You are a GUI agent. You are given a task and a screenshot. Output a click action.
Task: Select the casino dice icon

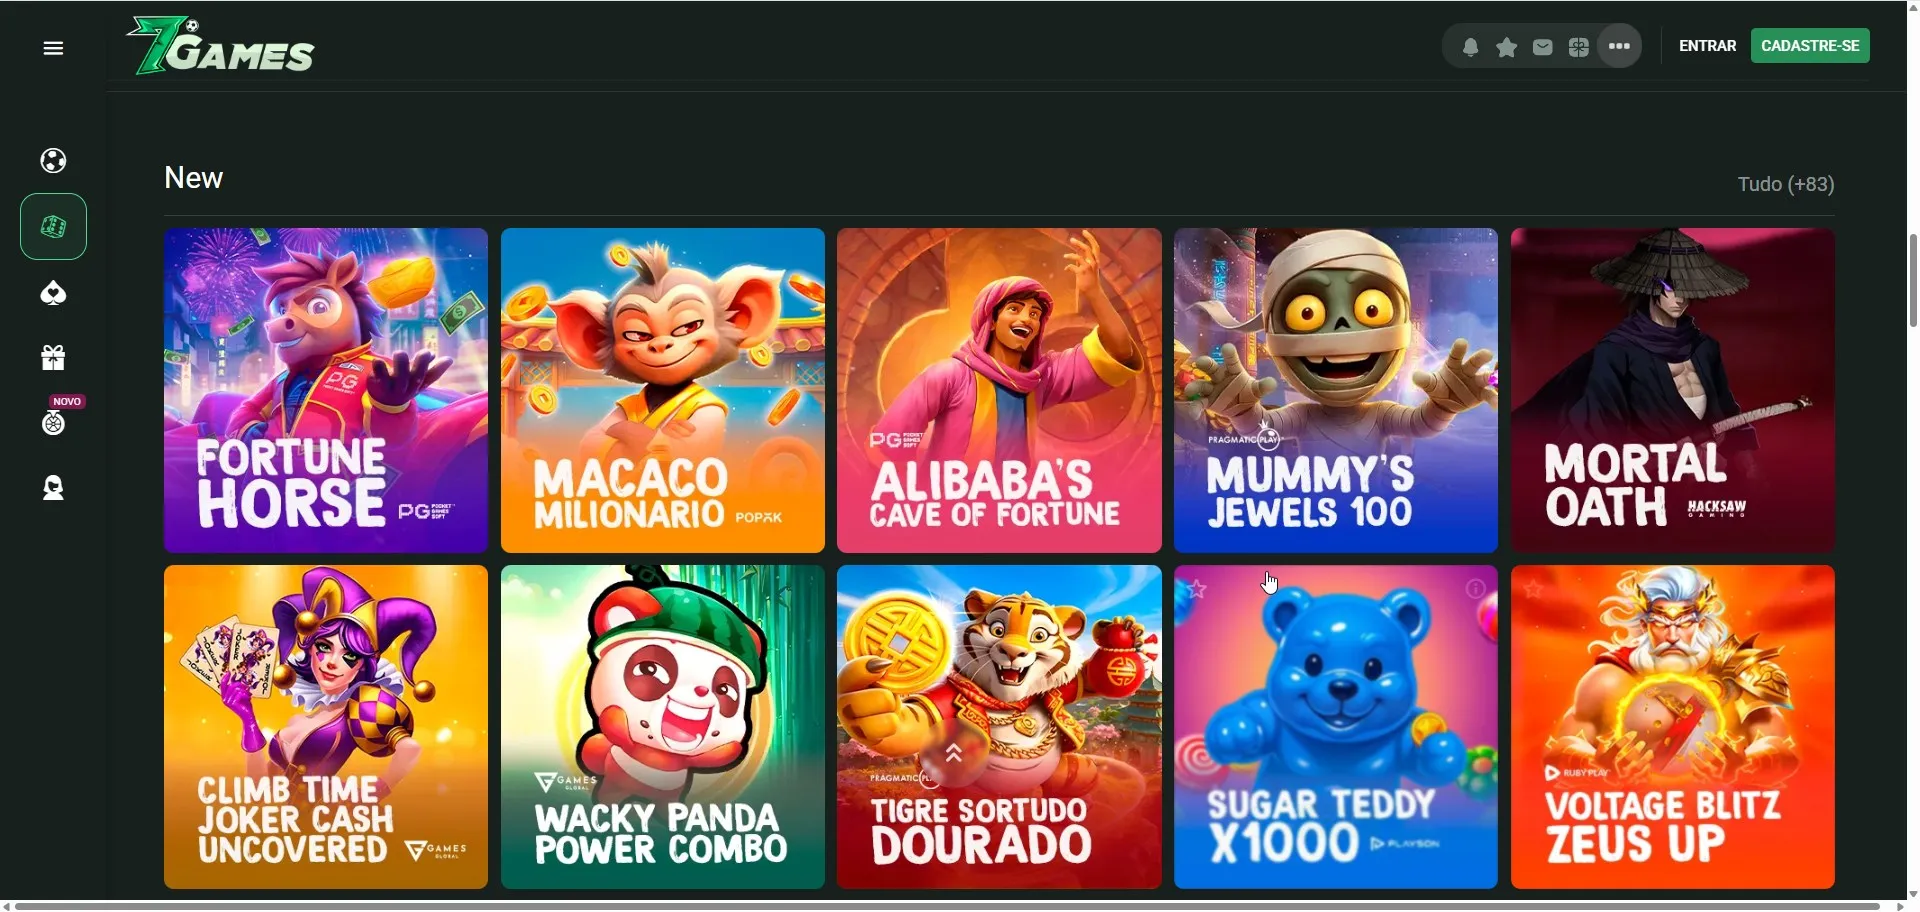click(x=53, y=227)
